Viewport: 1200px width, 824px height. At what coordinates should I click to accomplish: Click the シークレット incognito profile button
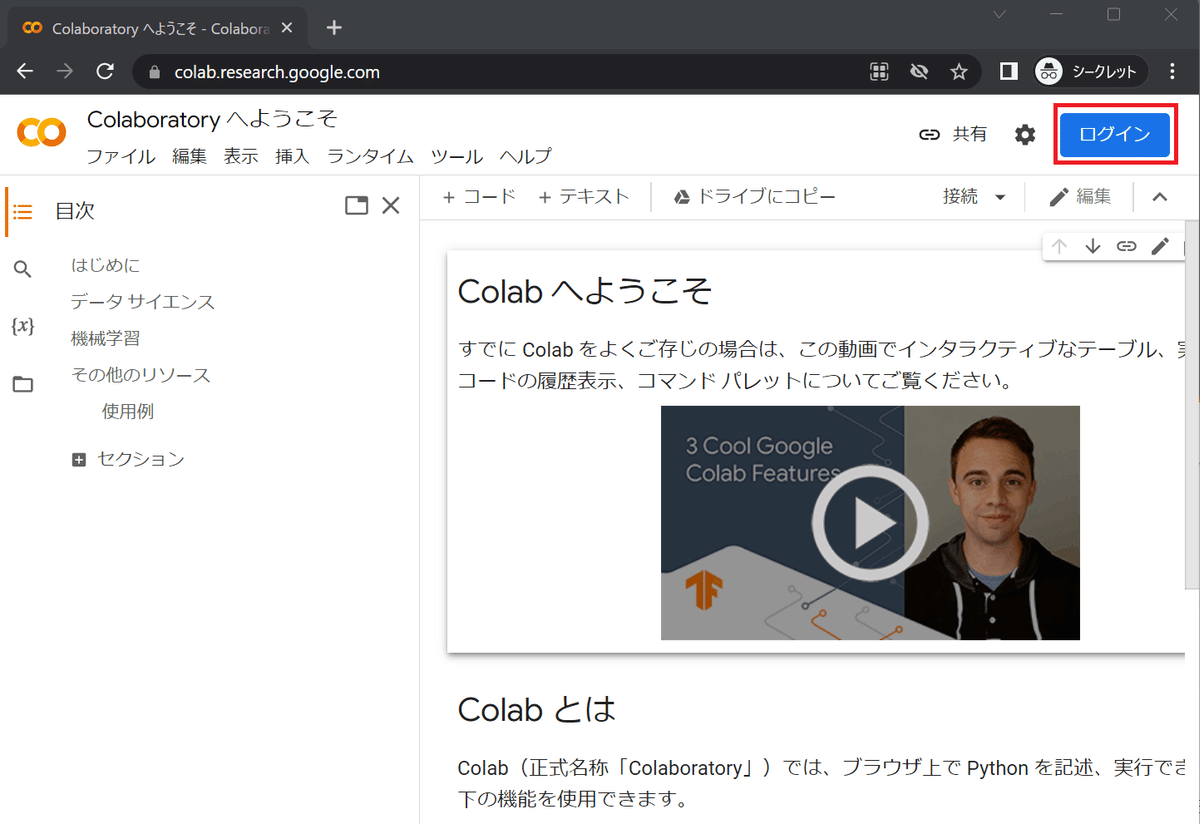(x=1090, y=72)
